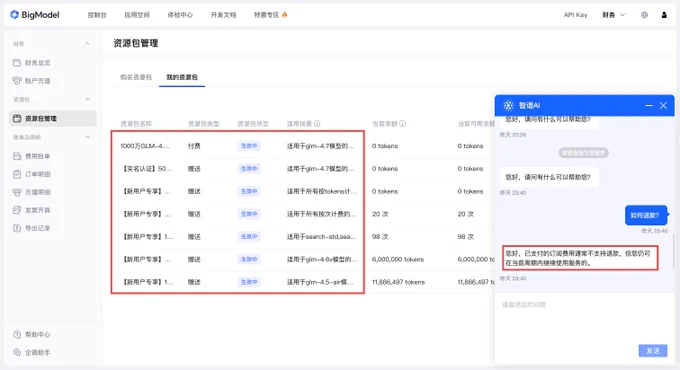
Task: Click the 发票开具 icon in sidebar
Action: point(17,210)
